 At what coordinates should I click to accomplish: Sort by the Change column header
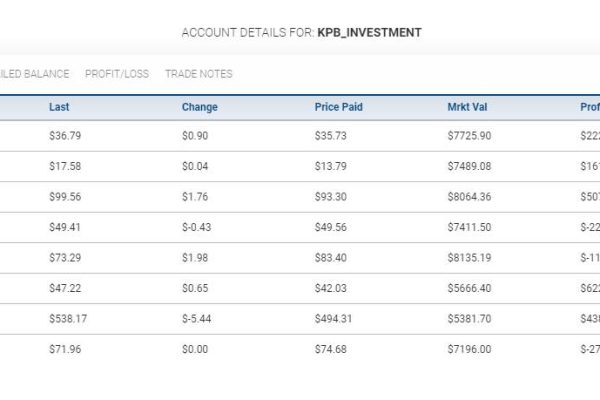[200, 107]
